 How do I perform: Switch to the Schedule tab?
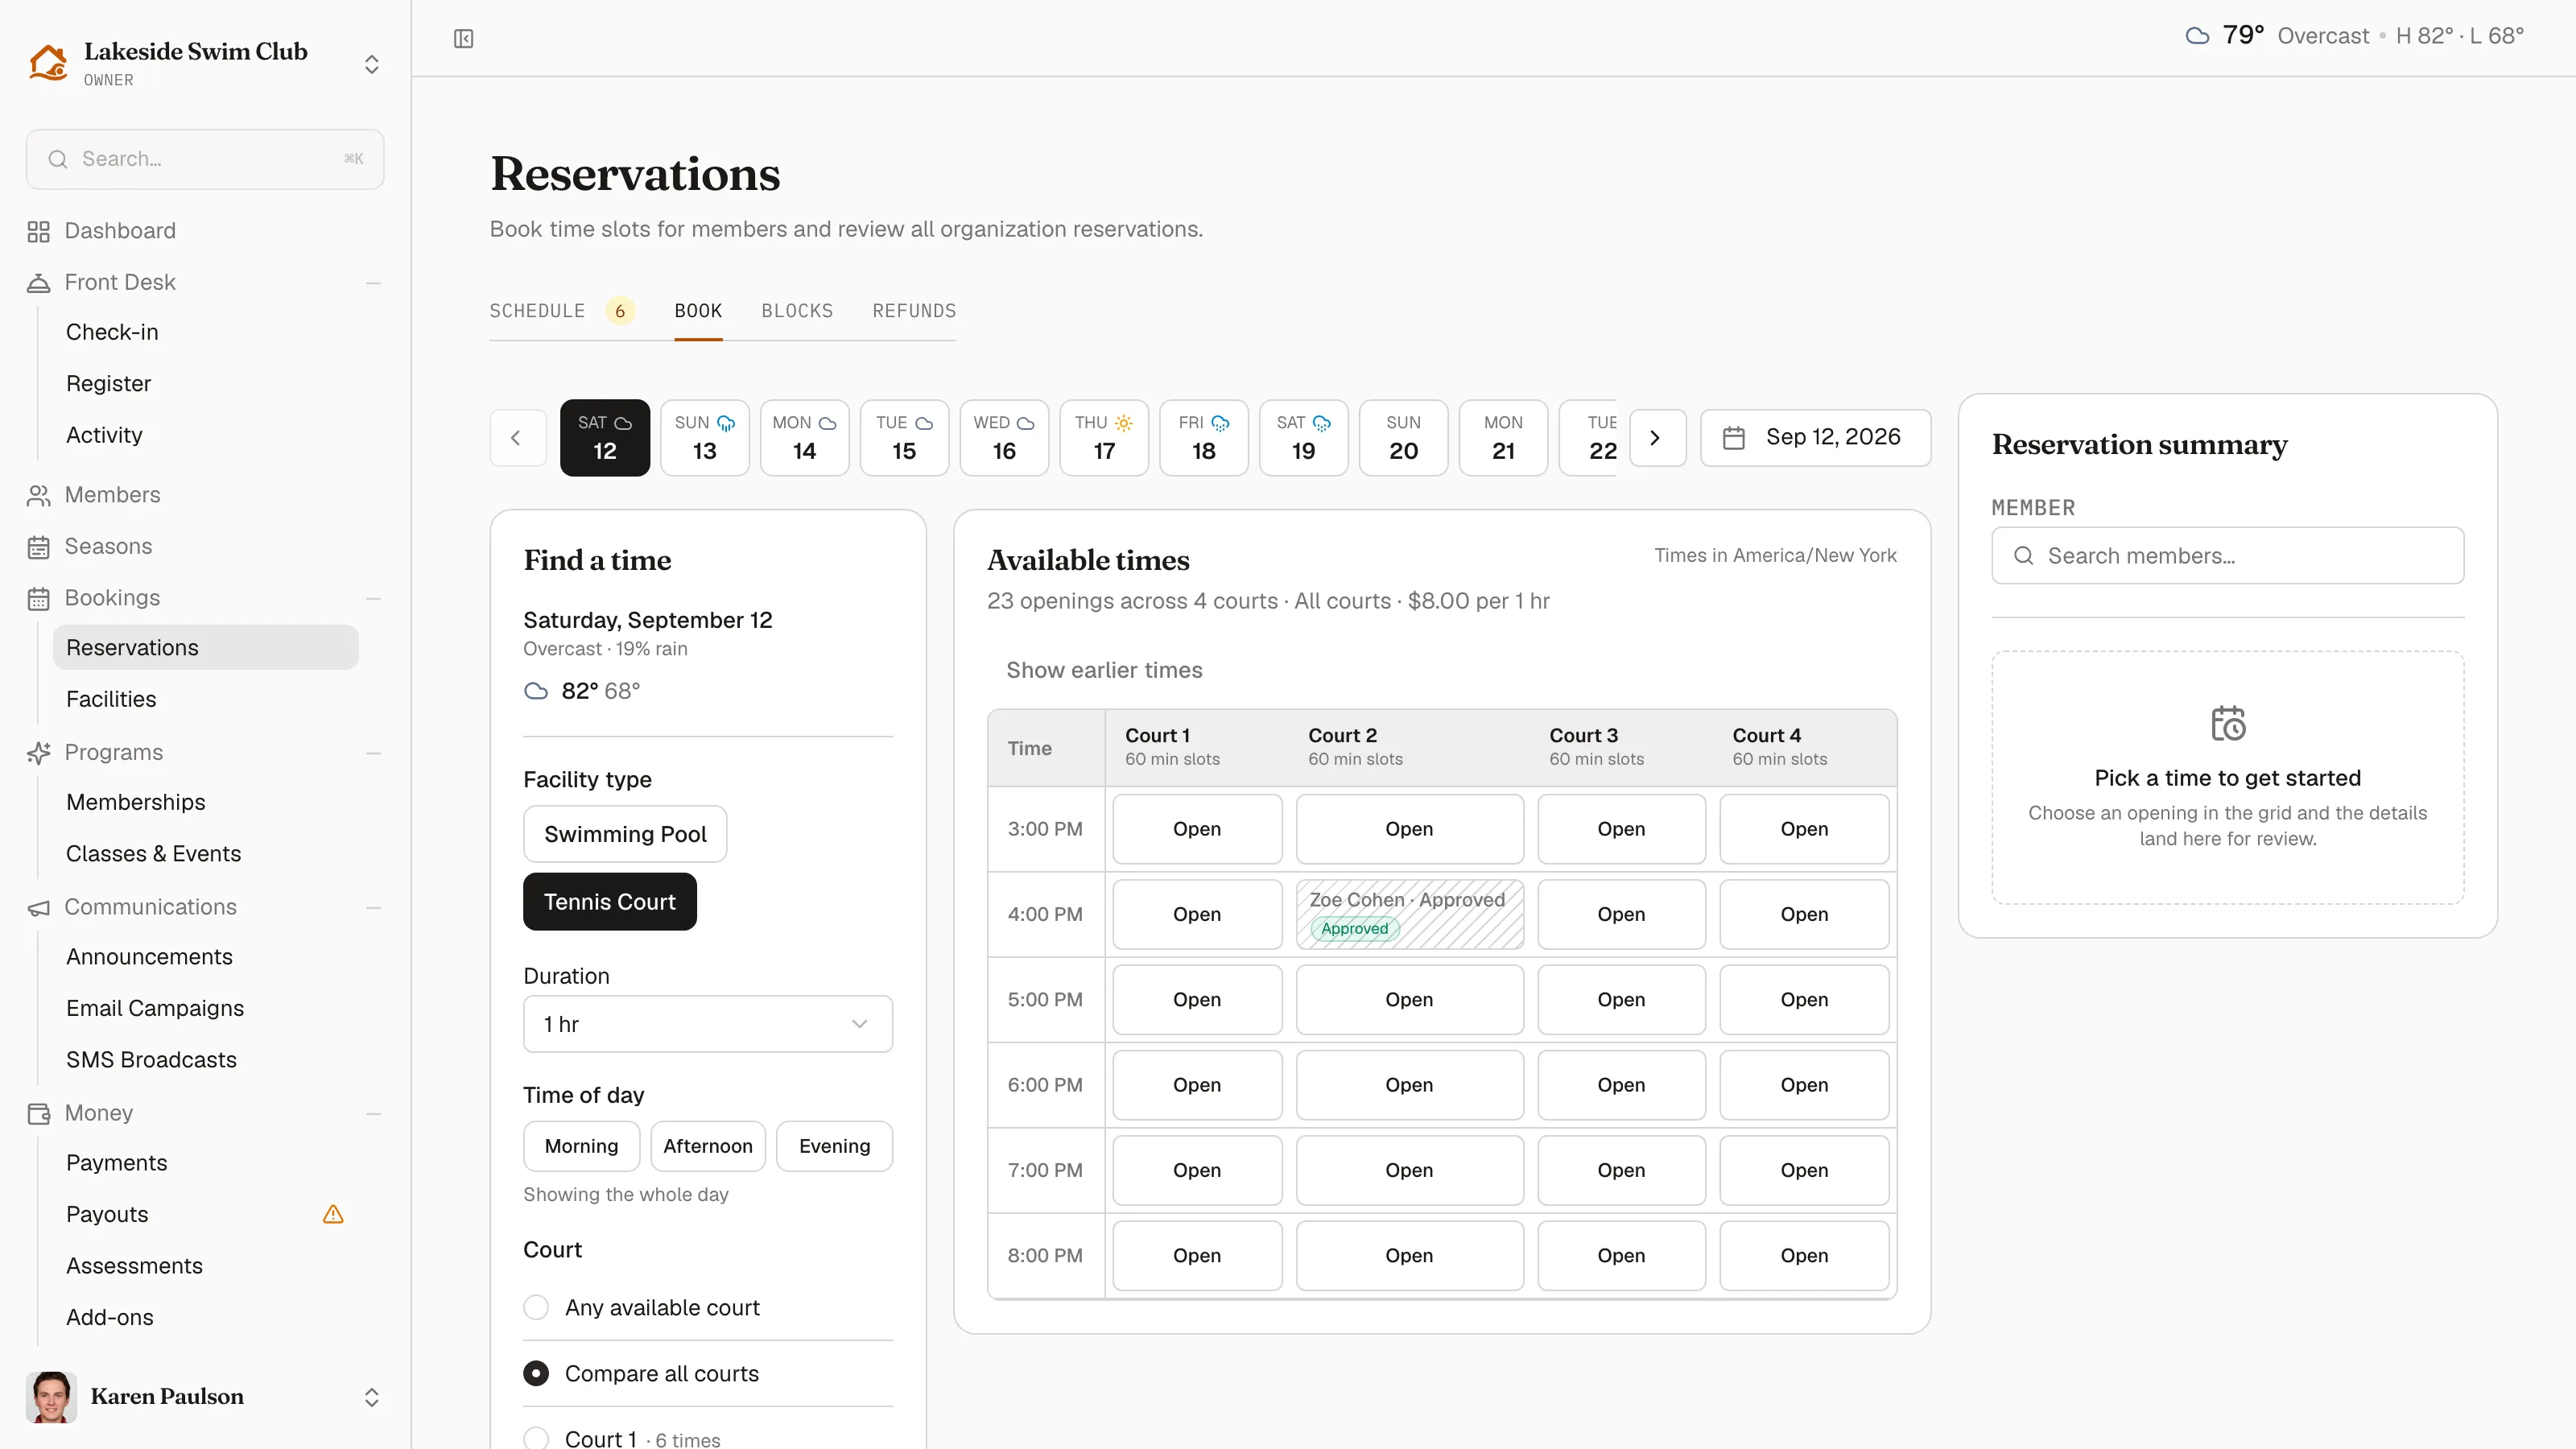[537, 311]
